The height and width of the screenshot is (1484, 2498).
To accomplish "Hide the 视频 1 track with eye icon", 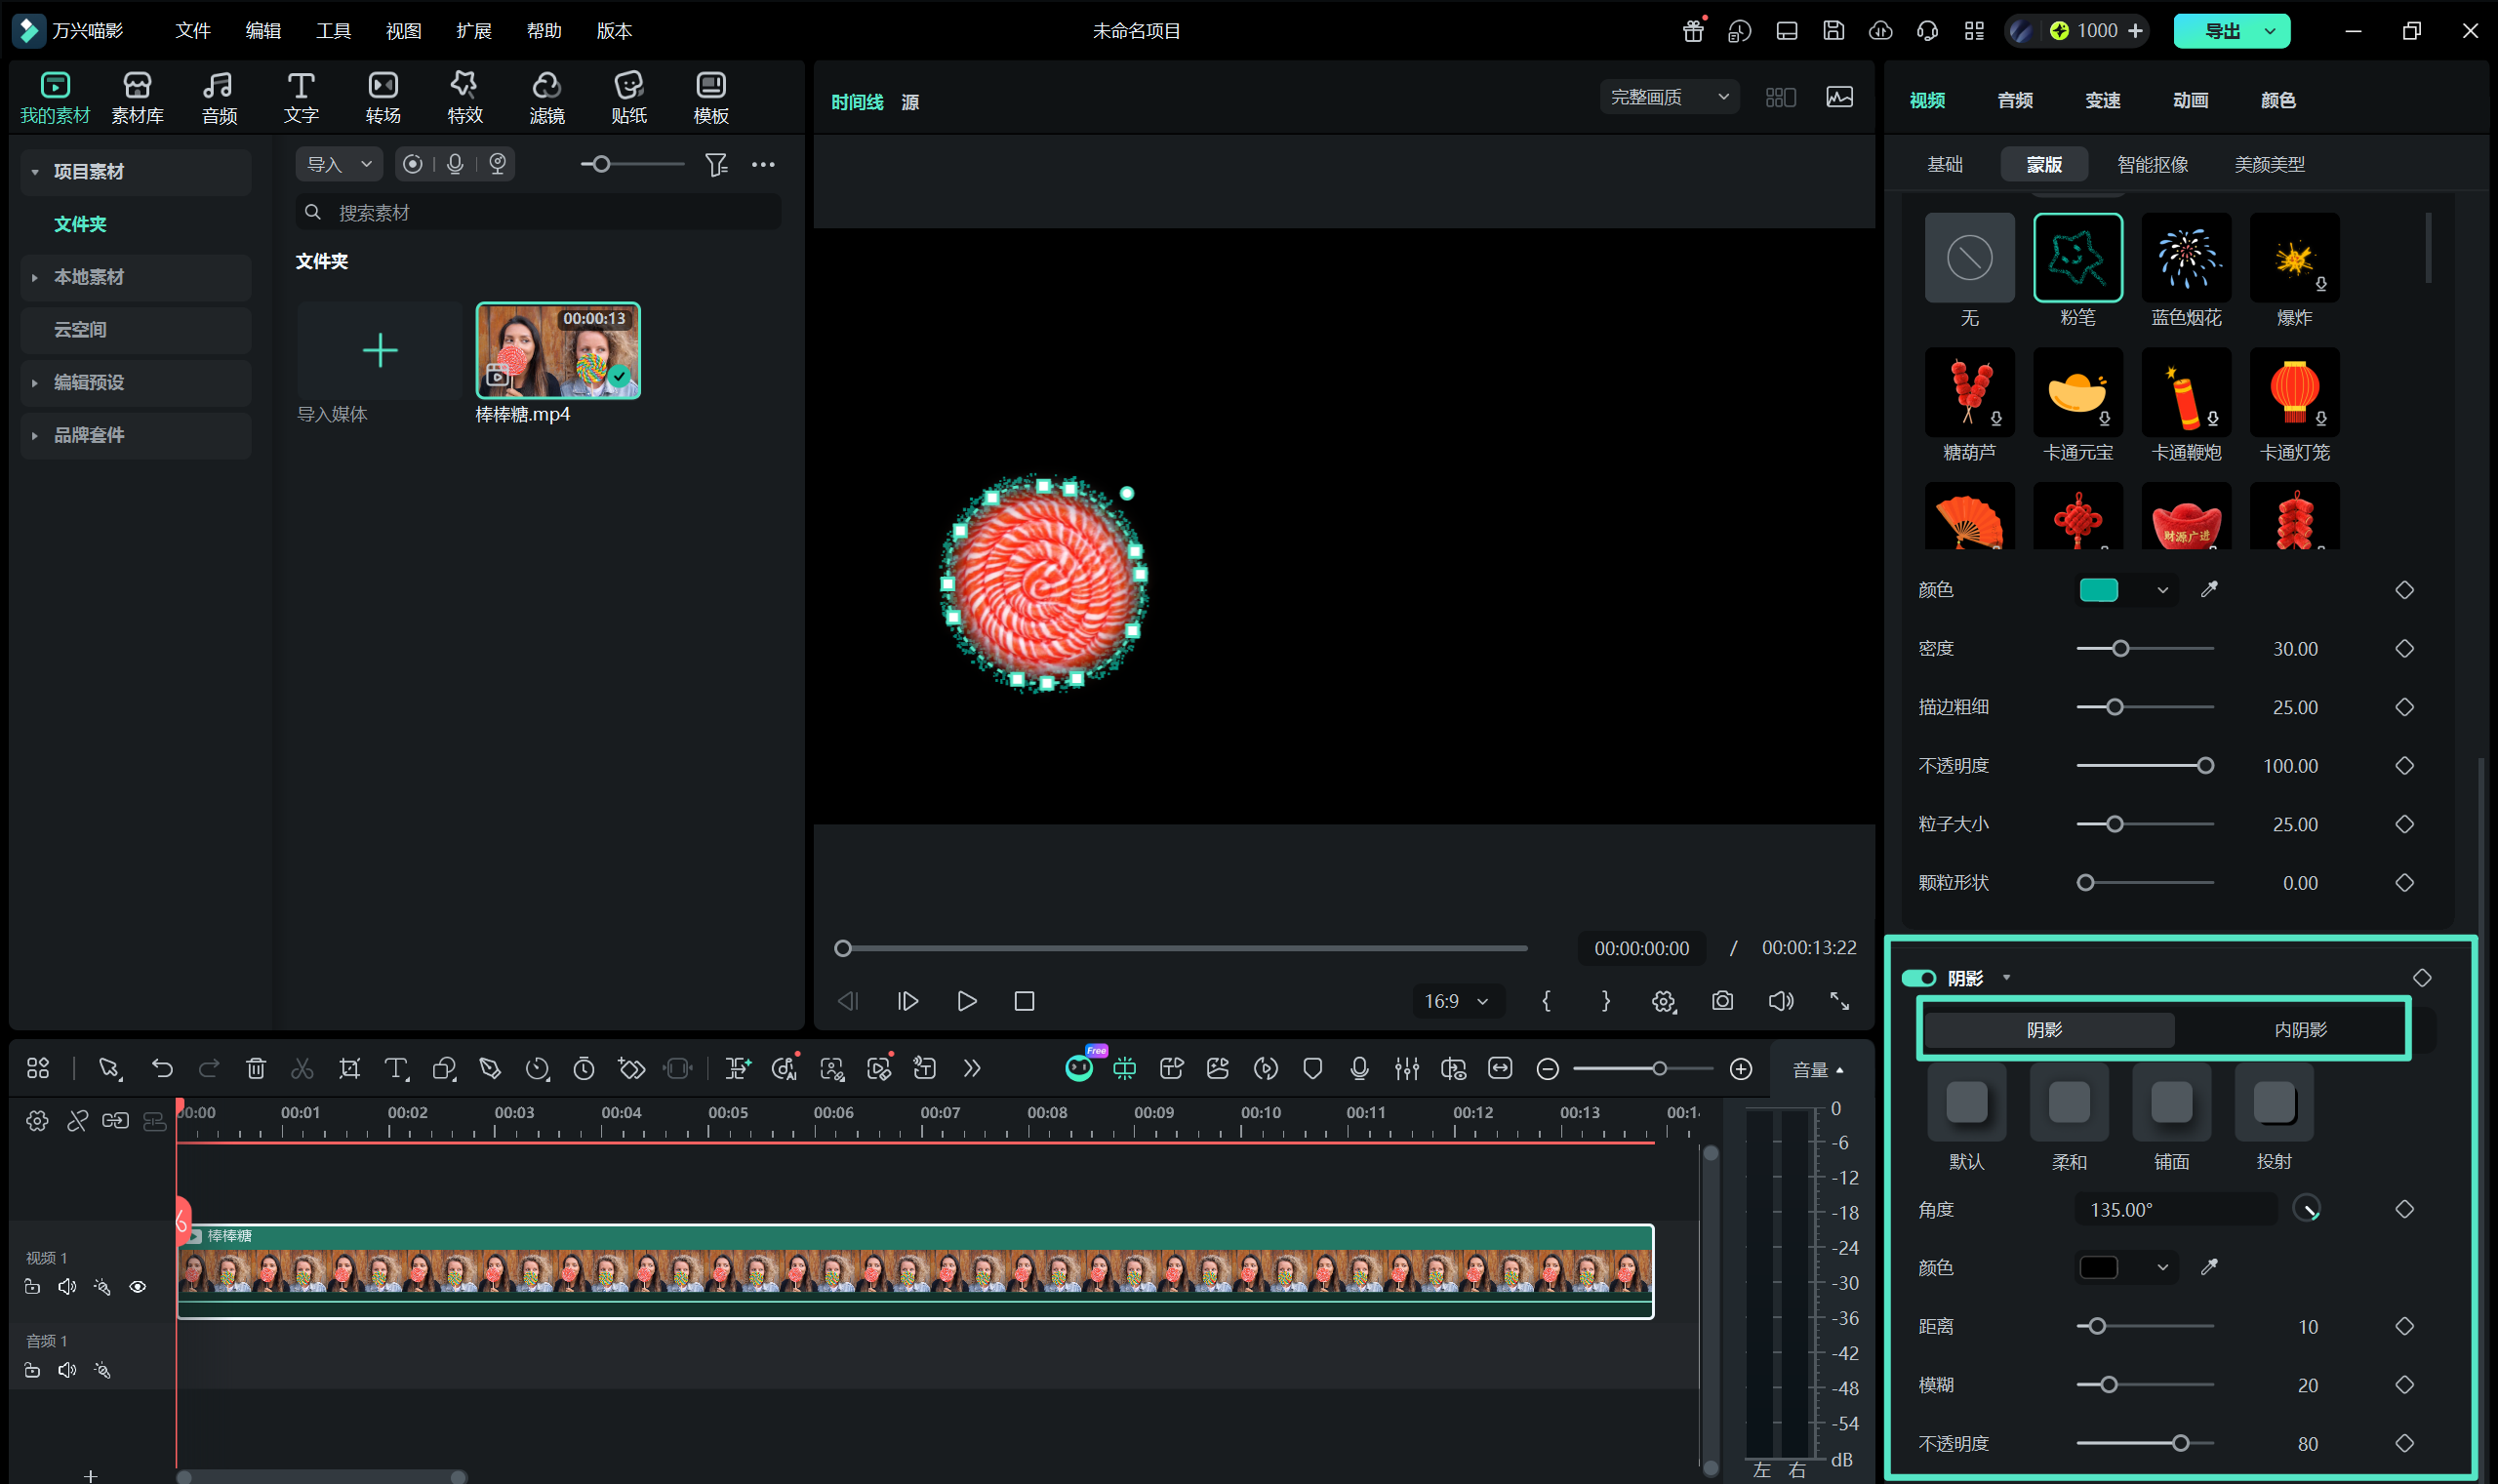I will (x=138, y=1287).
